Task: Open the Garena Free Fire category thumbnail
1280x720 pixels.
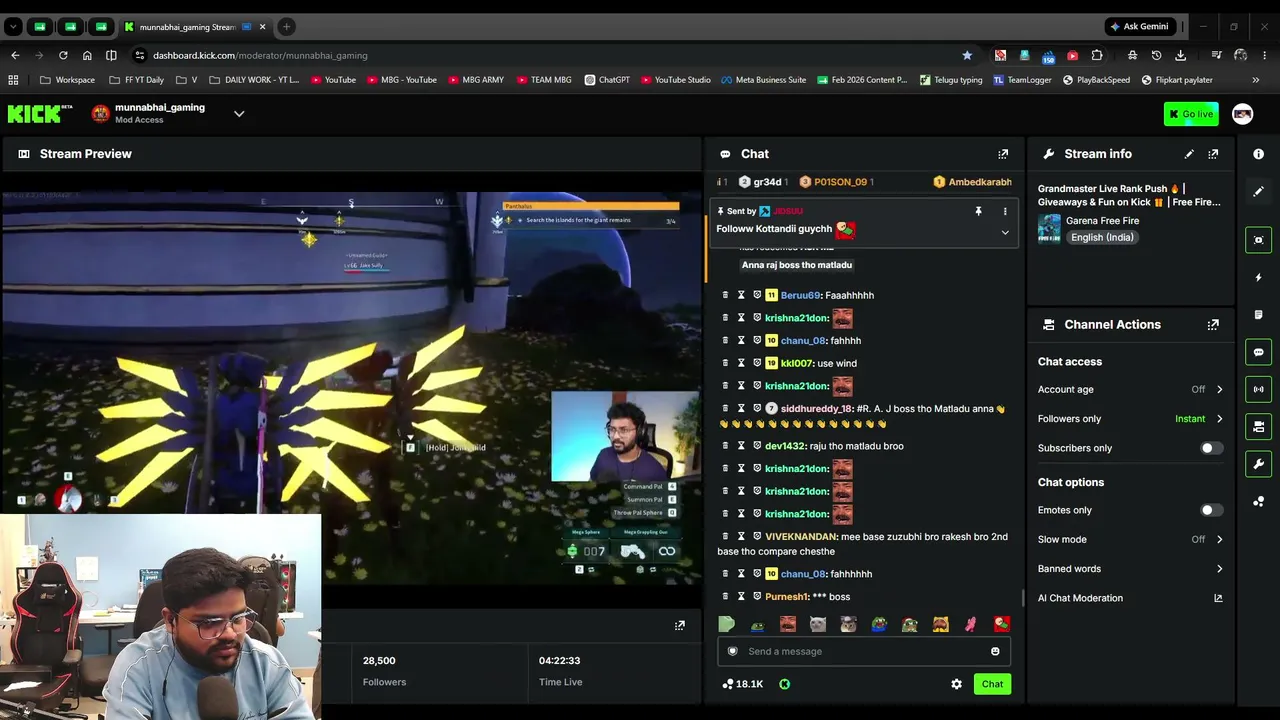Action: (x=1049, y=228)
